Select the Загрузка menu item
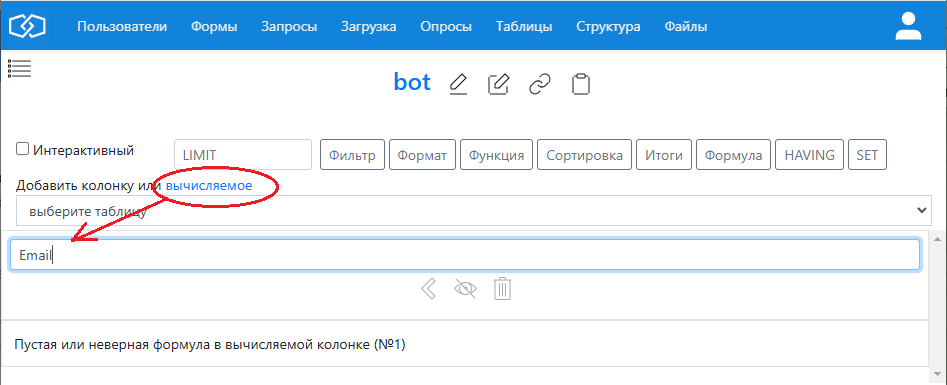 (x=369, y=27)
